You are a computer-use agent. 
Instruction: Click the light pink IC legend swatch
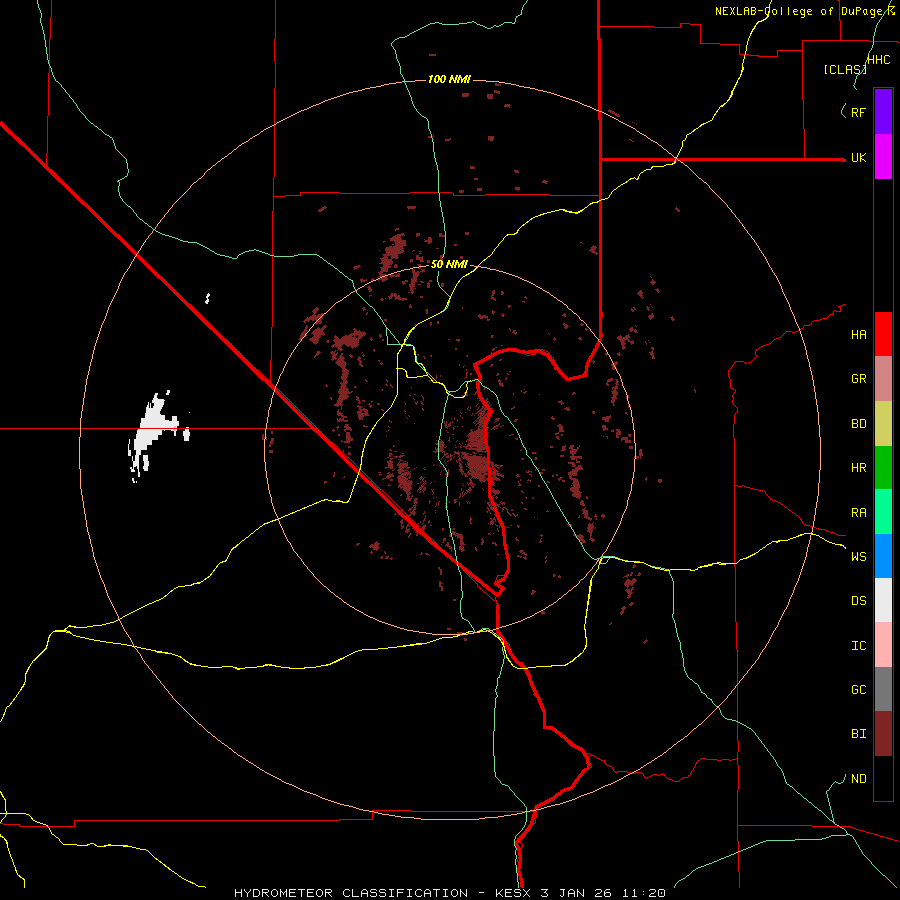coord(883,645)
